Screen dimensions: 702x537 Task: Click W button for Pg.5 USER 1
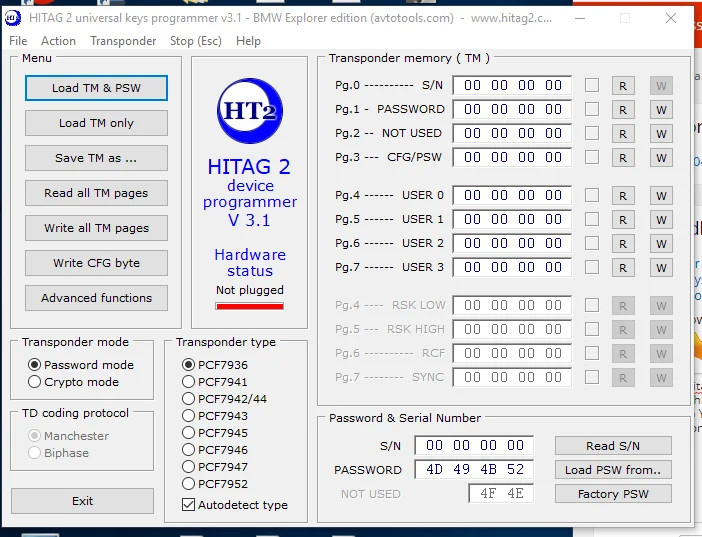[661, 219]
